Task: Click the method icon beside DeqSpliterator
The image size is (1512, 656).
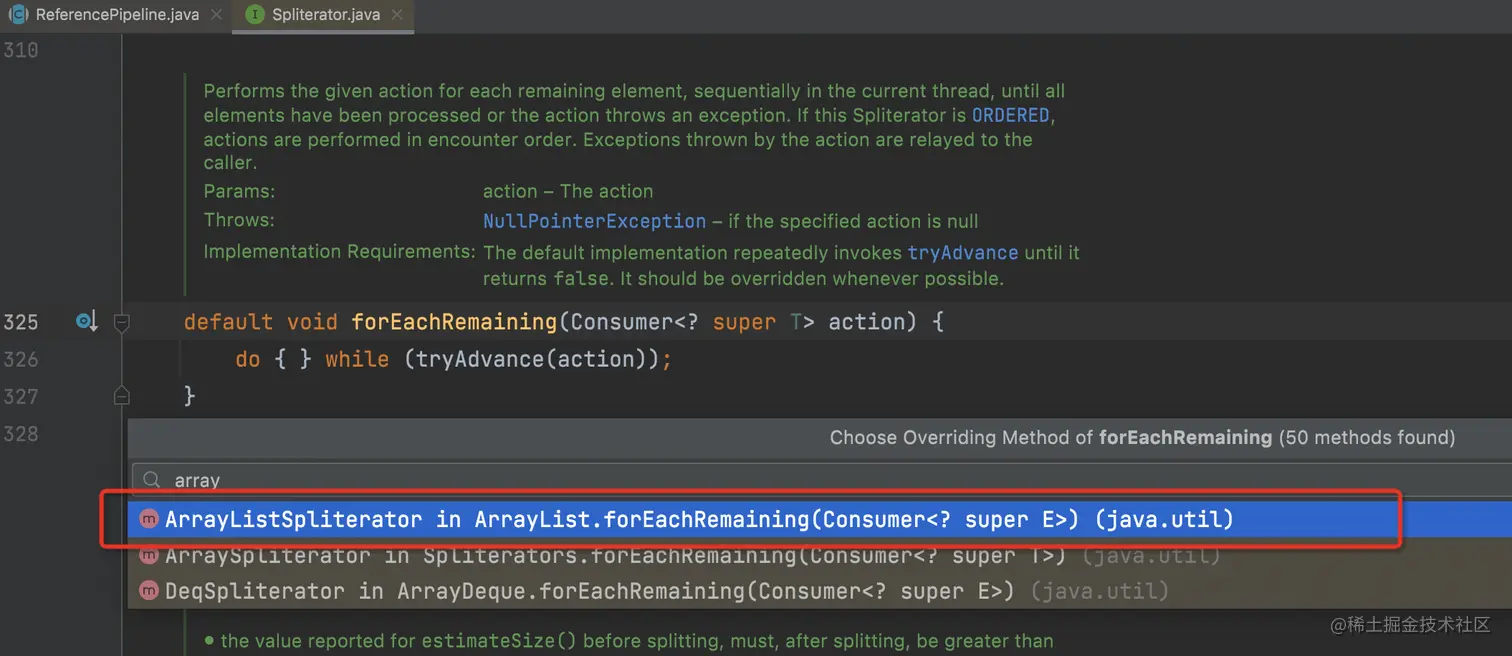Action: [x=149, y=591]
